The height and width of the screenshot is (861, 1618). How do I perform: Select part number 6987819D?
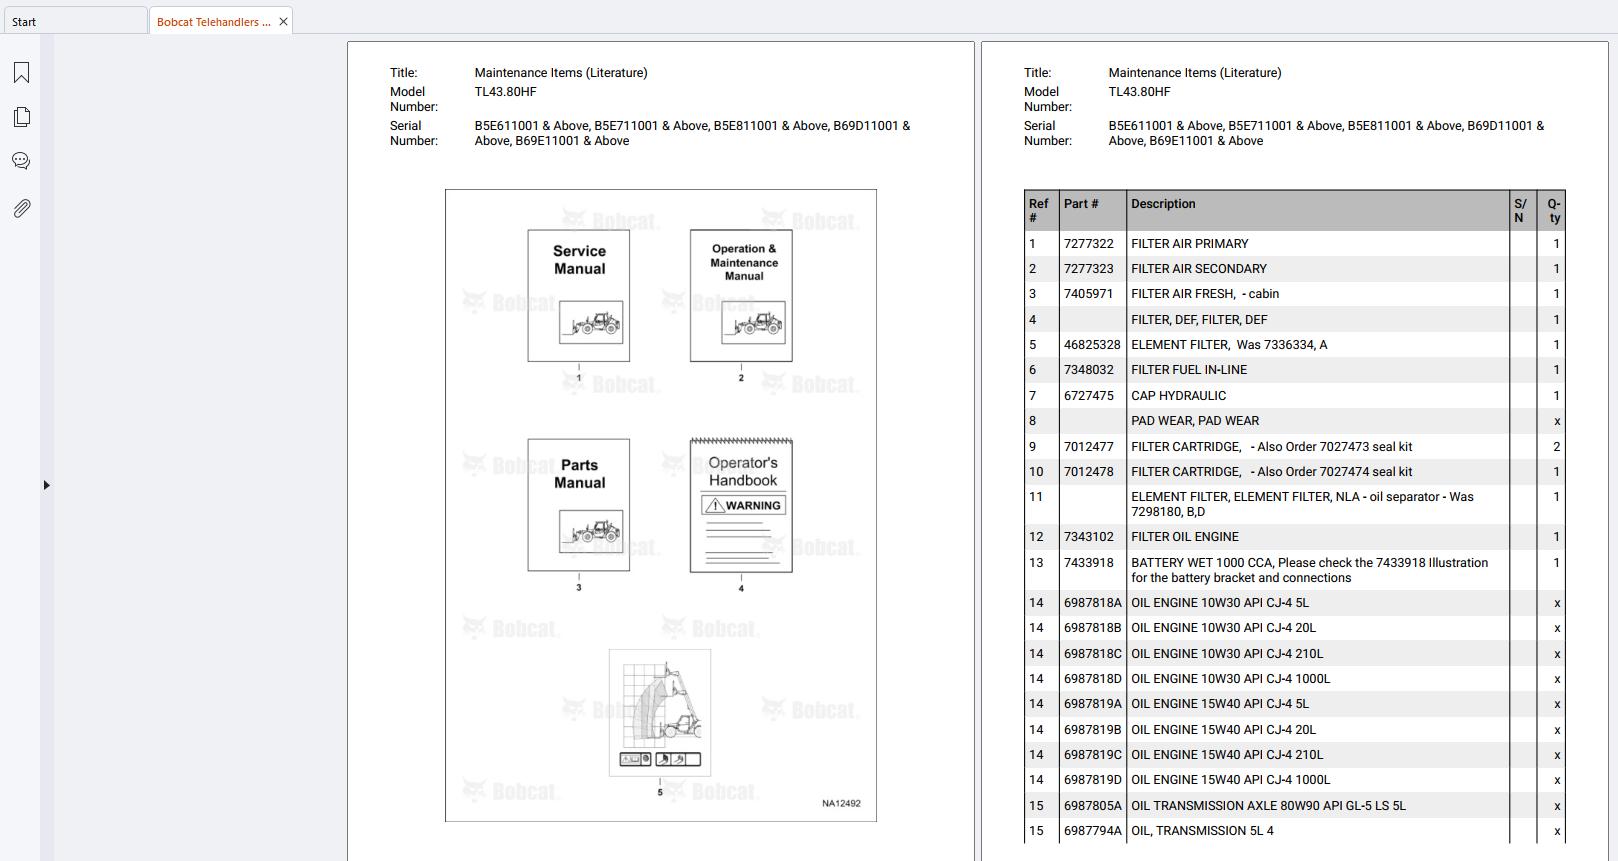(1093, 780)
